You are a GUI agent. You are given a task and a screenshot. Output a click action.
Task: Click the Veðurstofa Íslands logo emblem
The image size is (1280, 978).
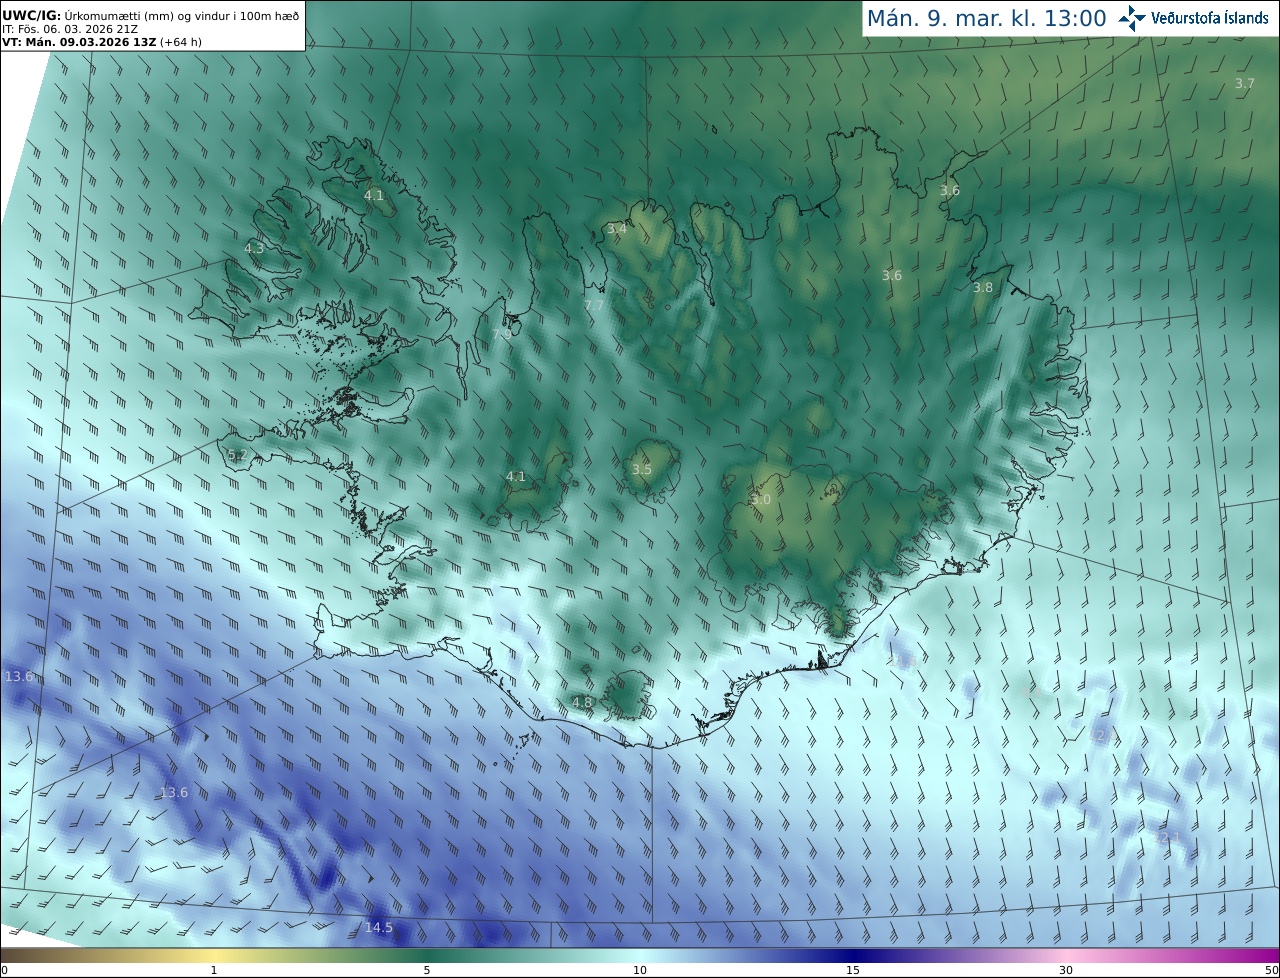[x=1132, y=18]
